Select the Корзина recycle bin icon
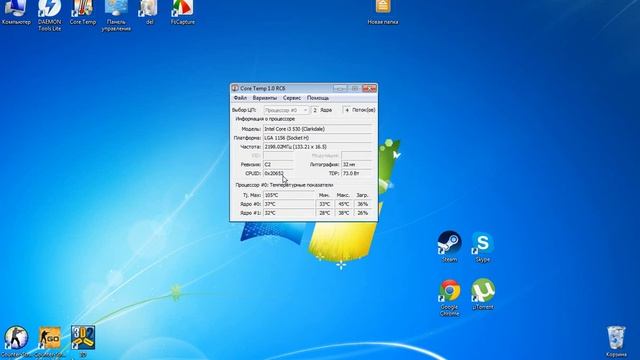The image size is (640, 360). (616, 341)
